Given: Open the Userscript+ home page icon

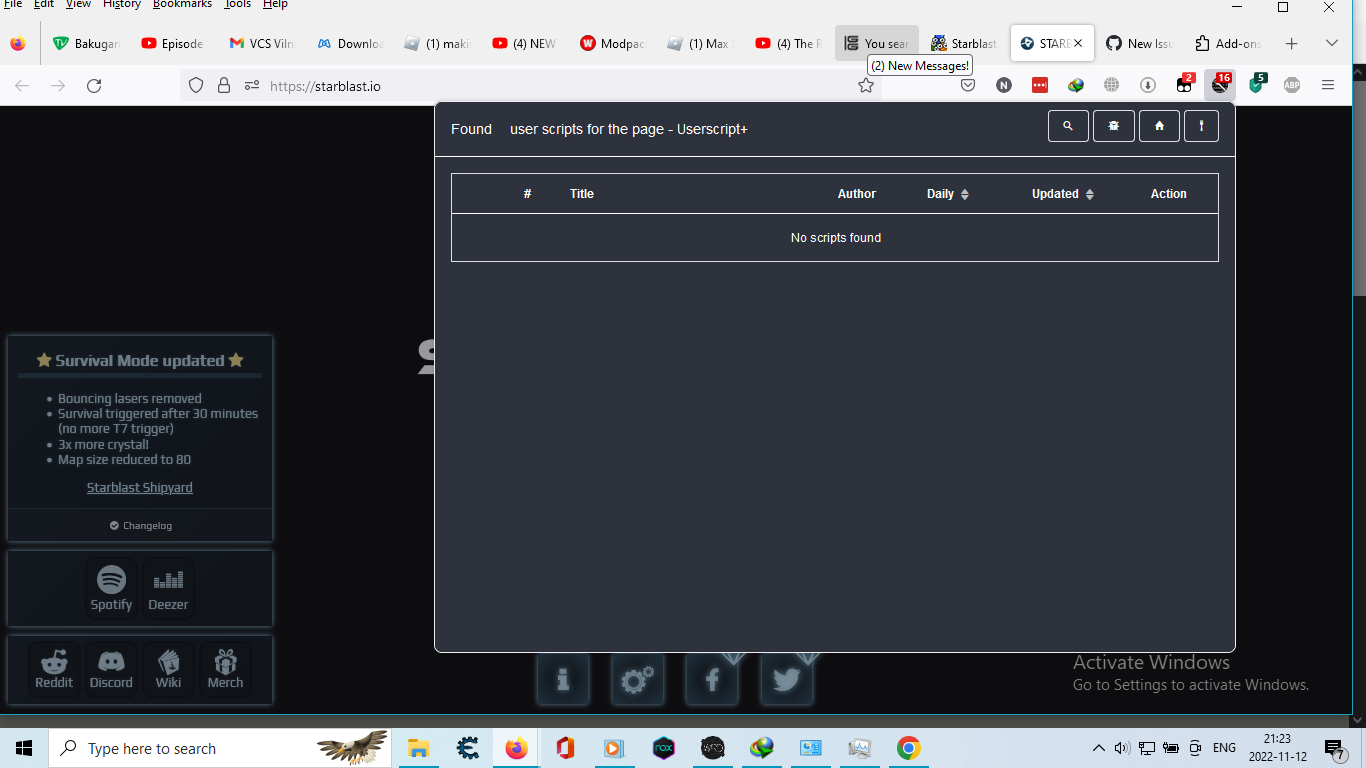Looking at the screenshot, I should coord(1159,126).
